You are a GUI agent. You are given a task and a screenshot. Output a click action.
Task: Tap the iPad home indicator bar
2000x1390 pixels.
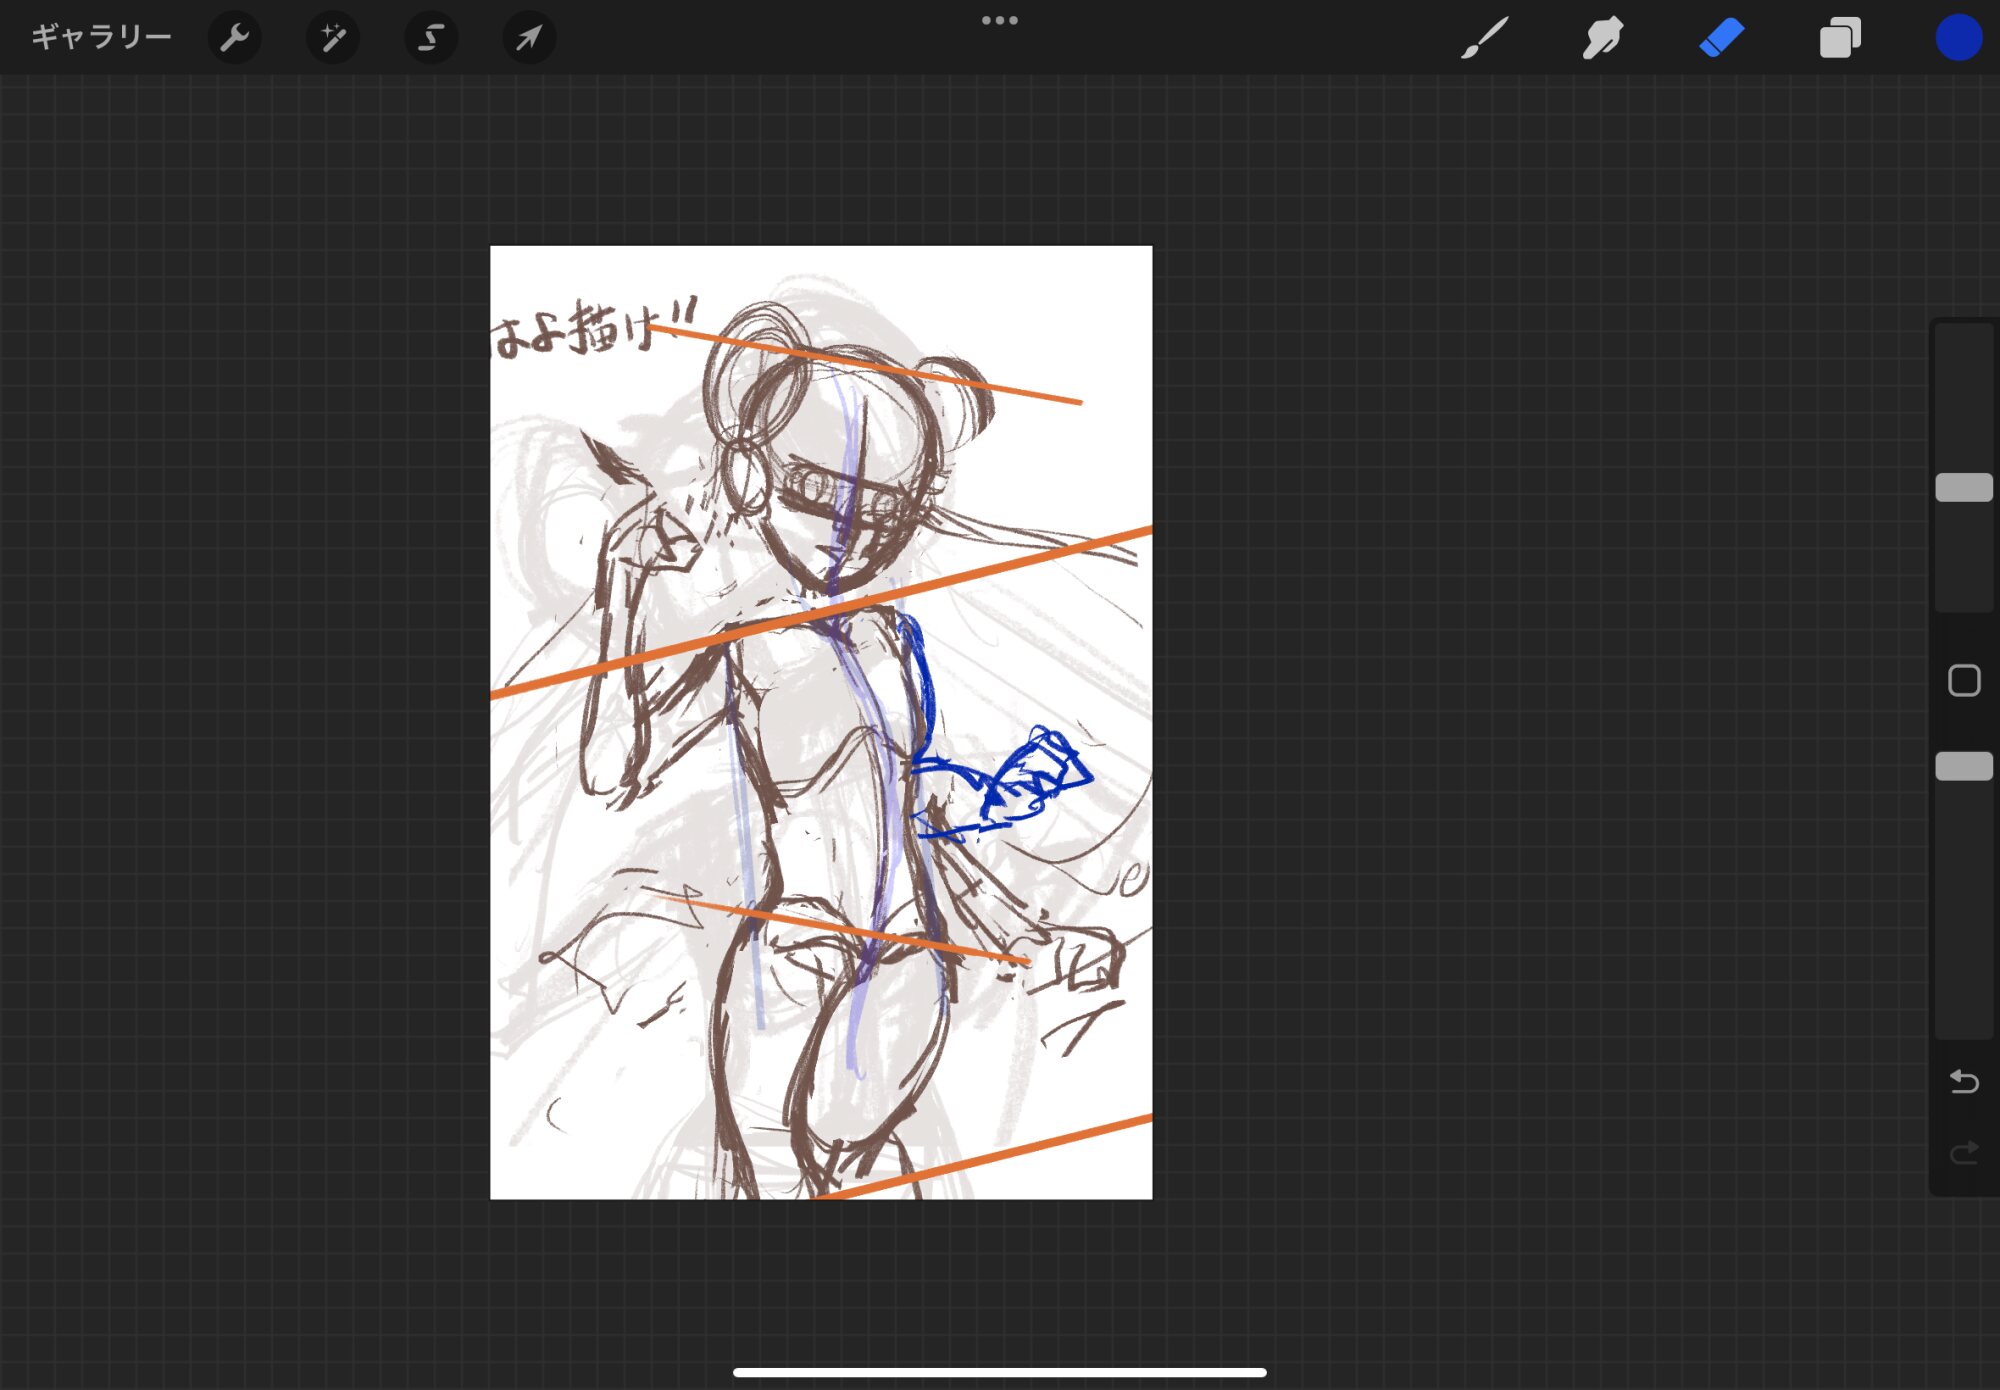click(999, 1372)
